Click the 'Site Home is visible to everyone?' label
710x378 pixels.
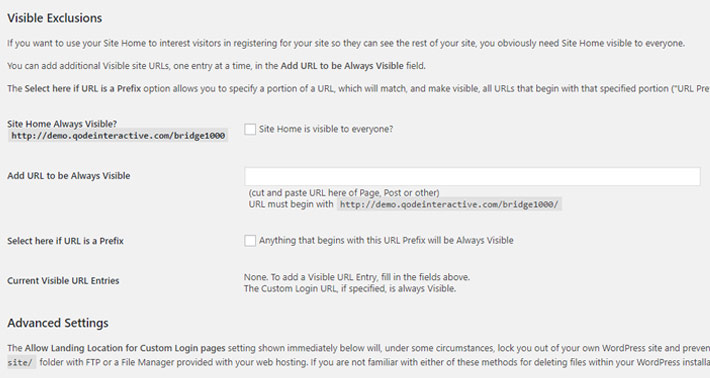tap(326, 129)
